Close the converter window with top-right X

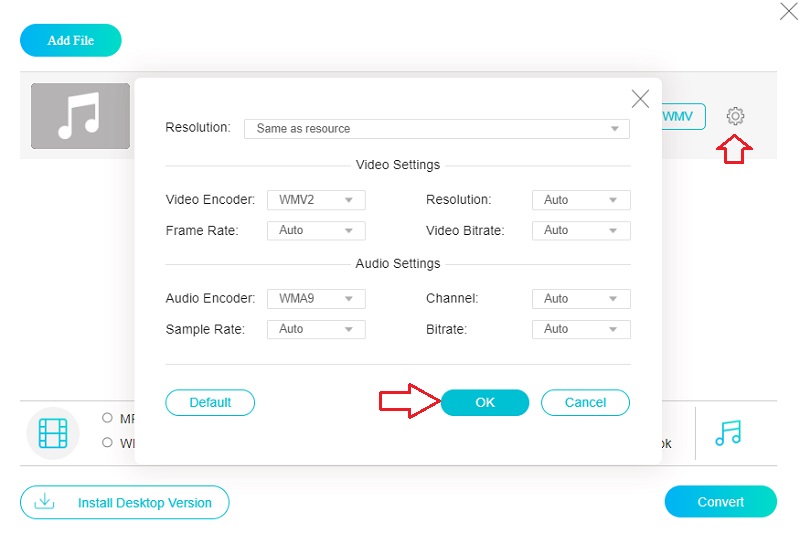point(787,12)
